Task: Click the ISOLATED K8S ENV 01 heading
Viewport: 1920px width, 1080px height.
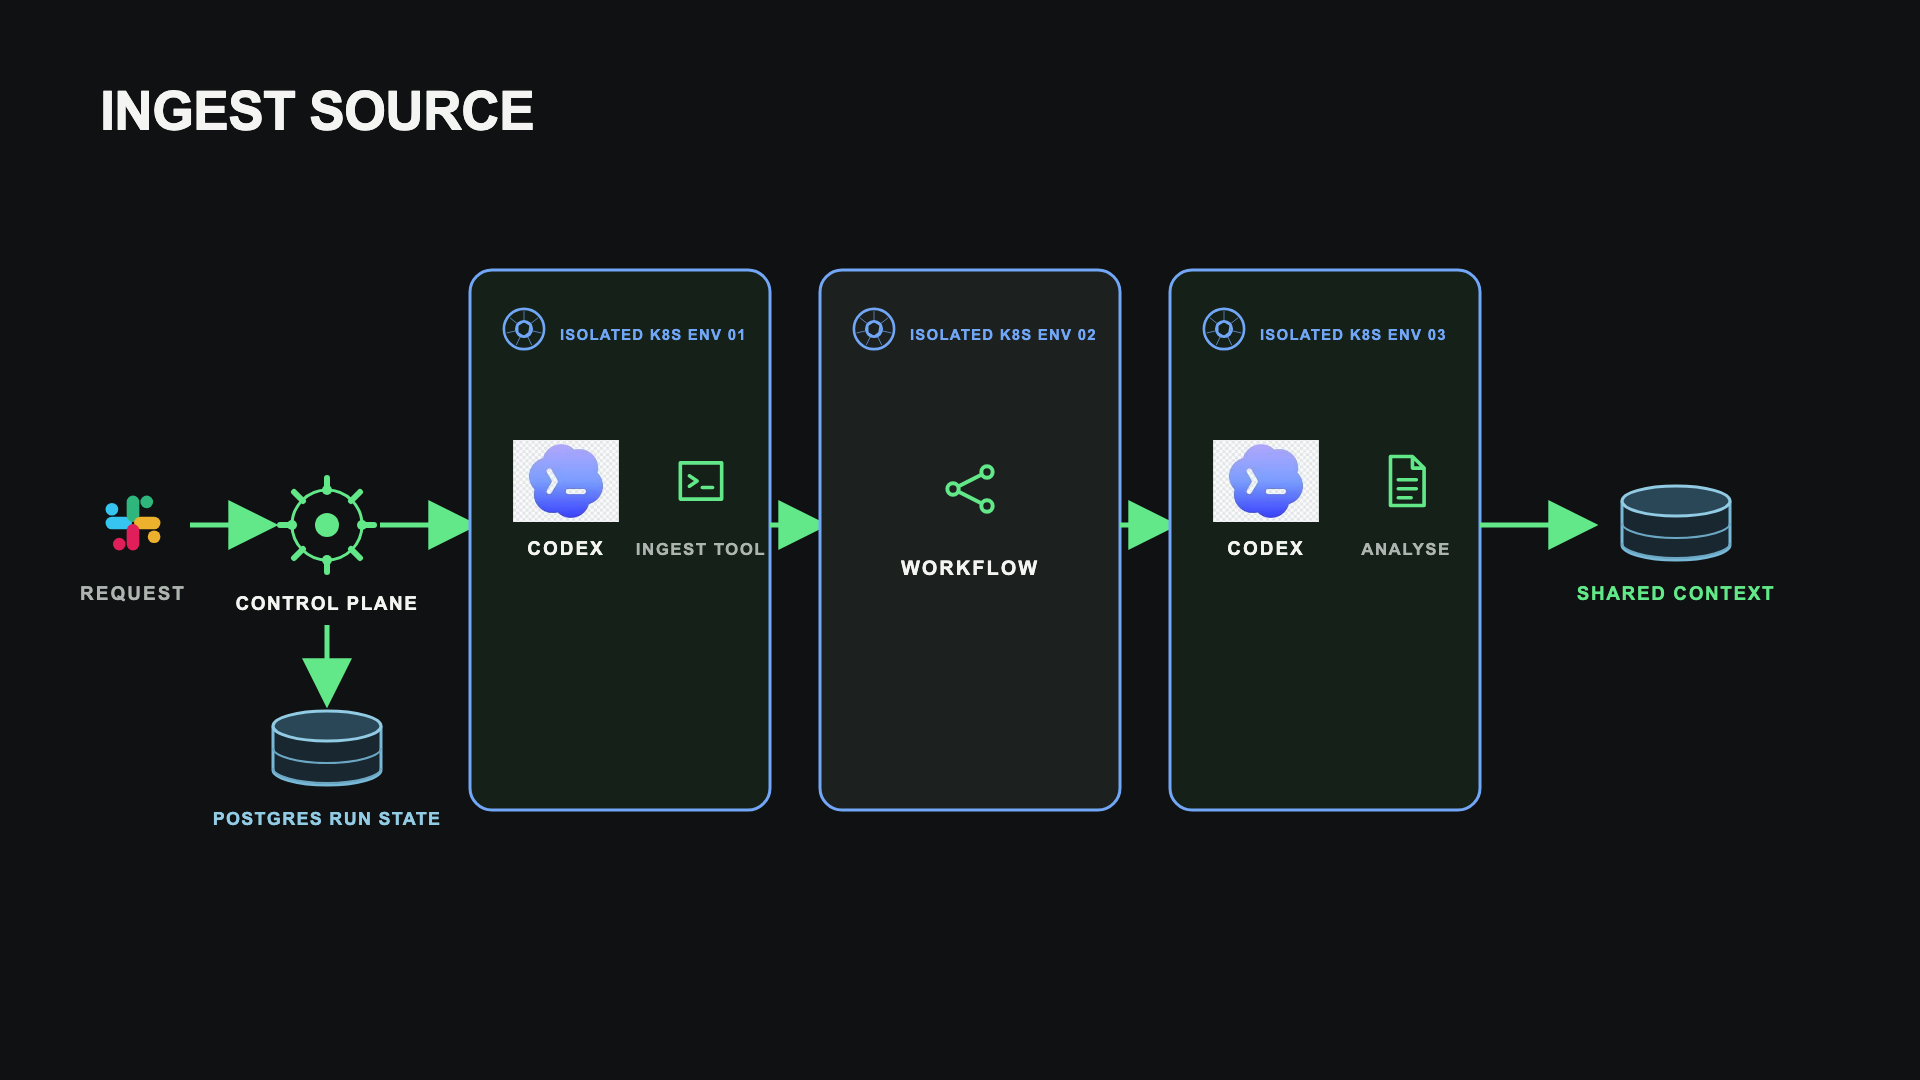Action: [653, 335]
